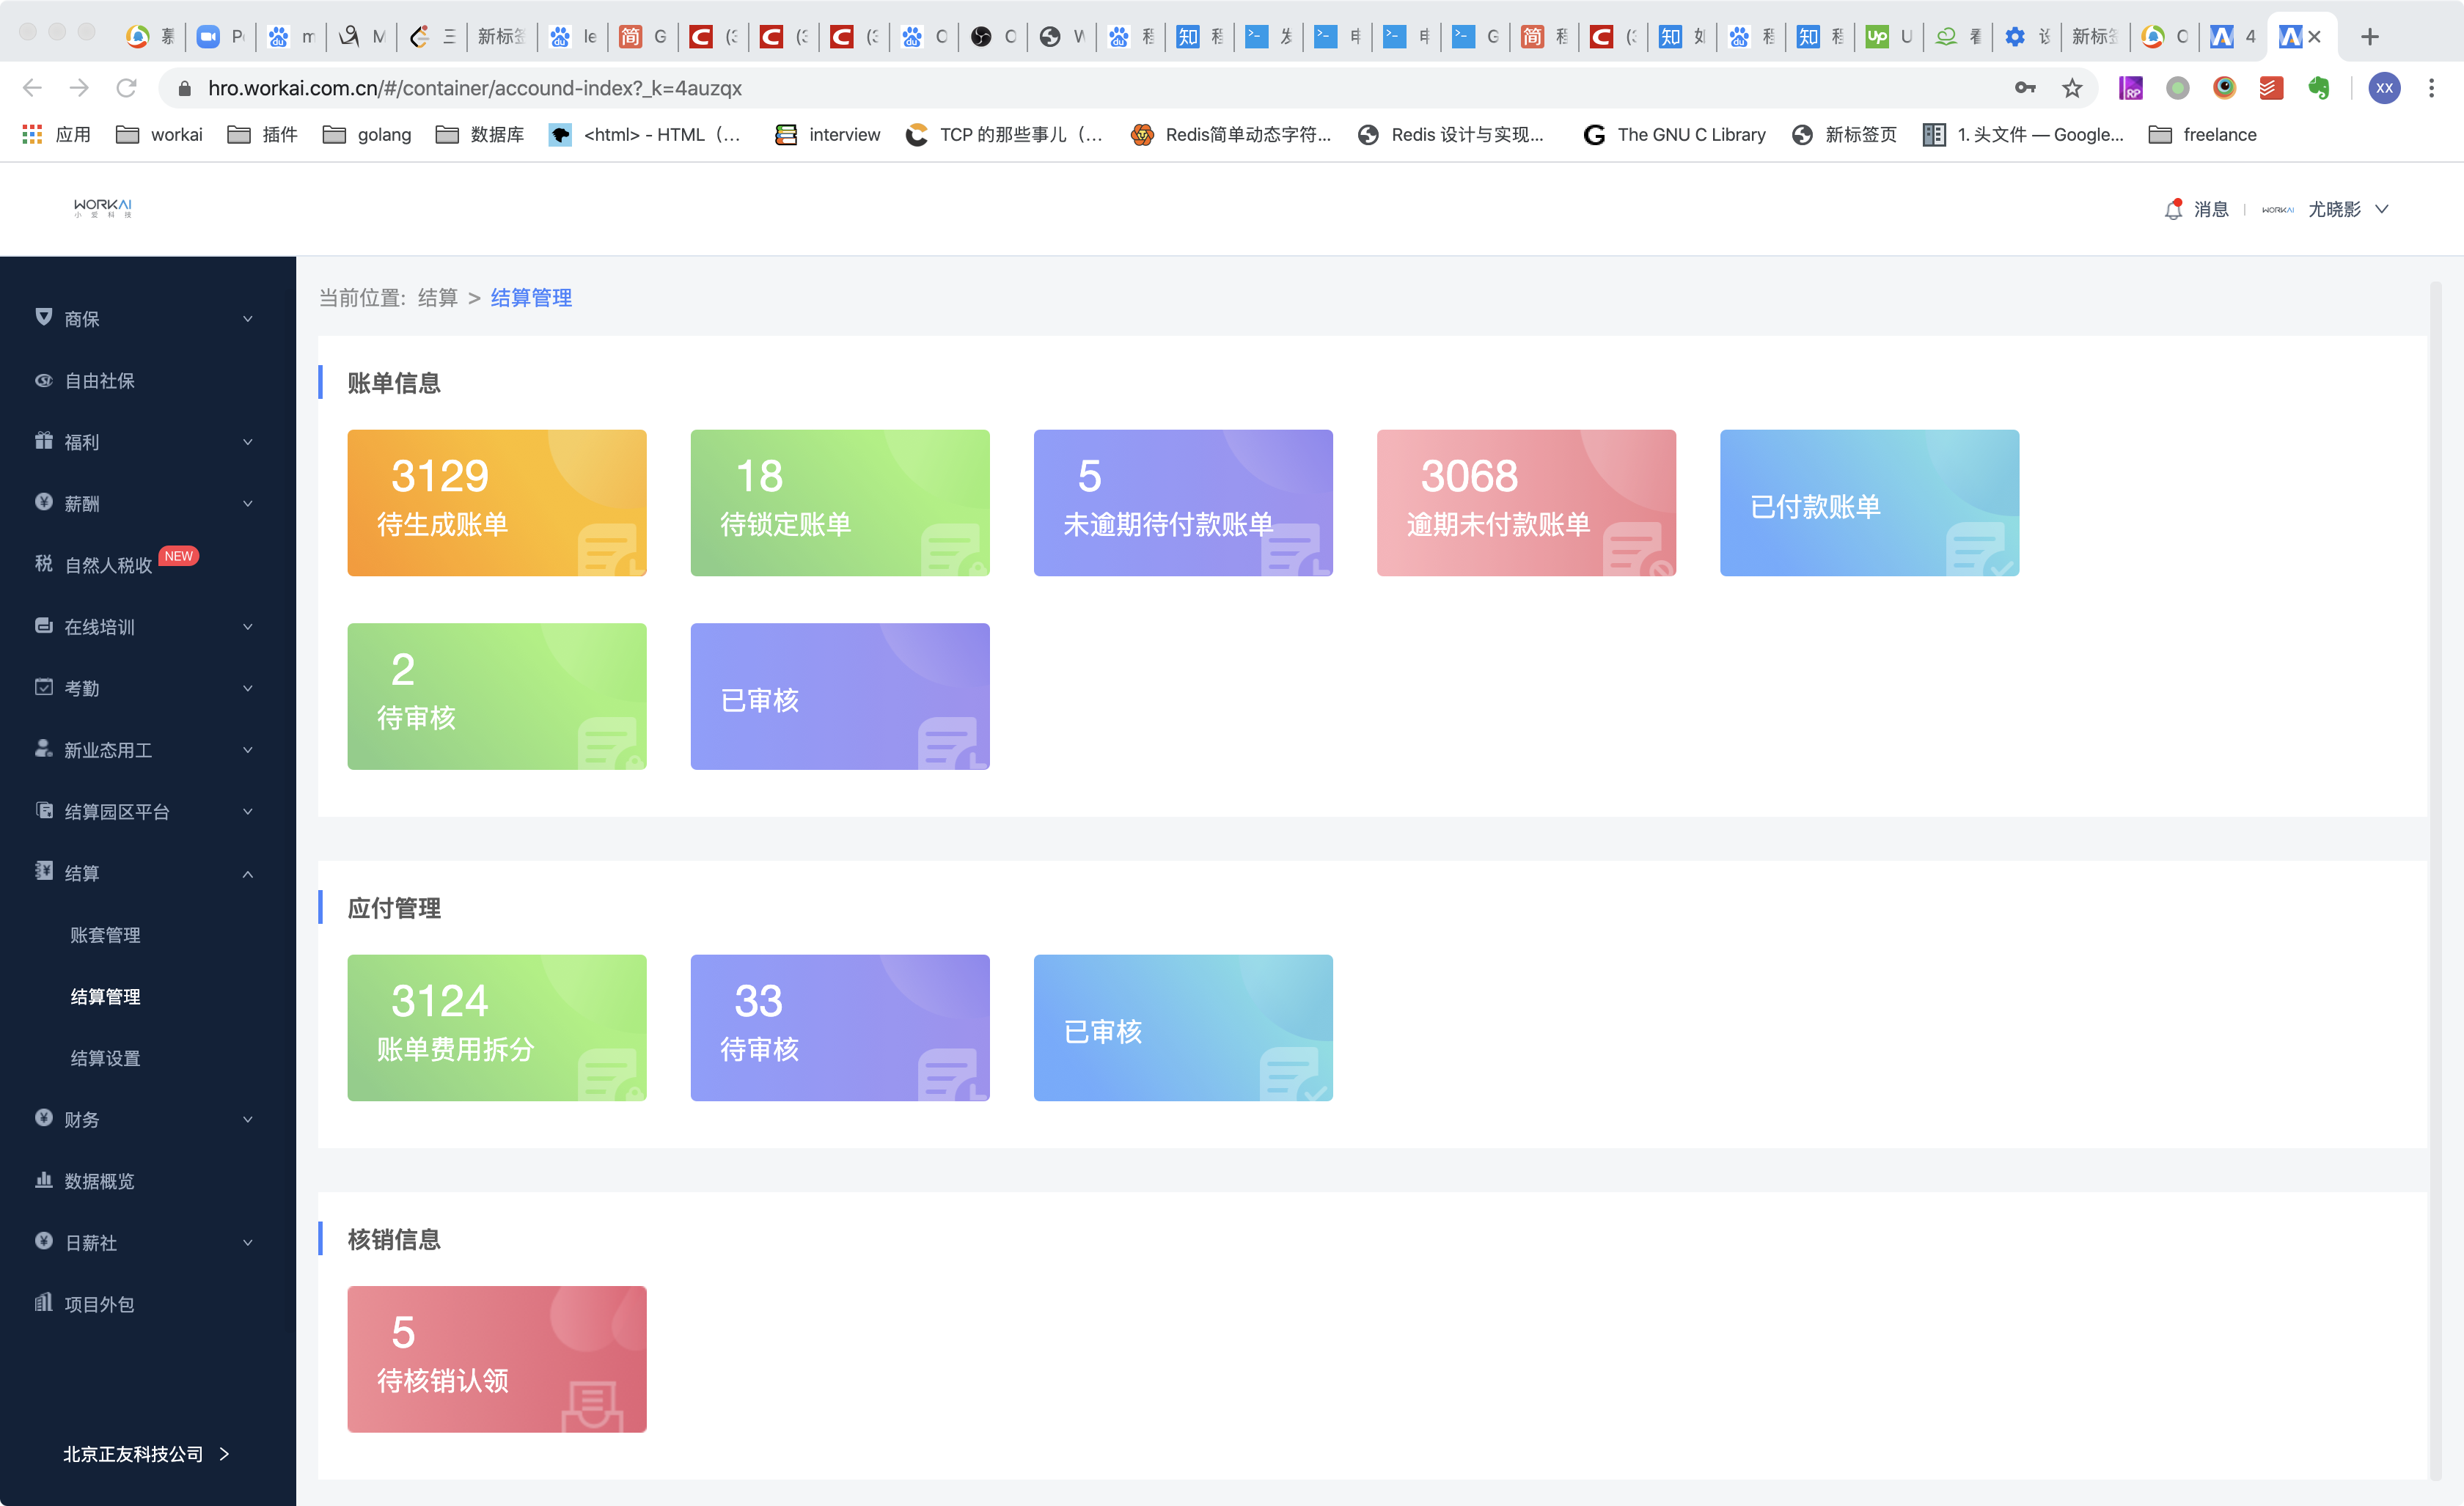Open the 3129 待生成账单 card
The image size is (2464, 1506).
pyautogui.click(x=496, y=502)
